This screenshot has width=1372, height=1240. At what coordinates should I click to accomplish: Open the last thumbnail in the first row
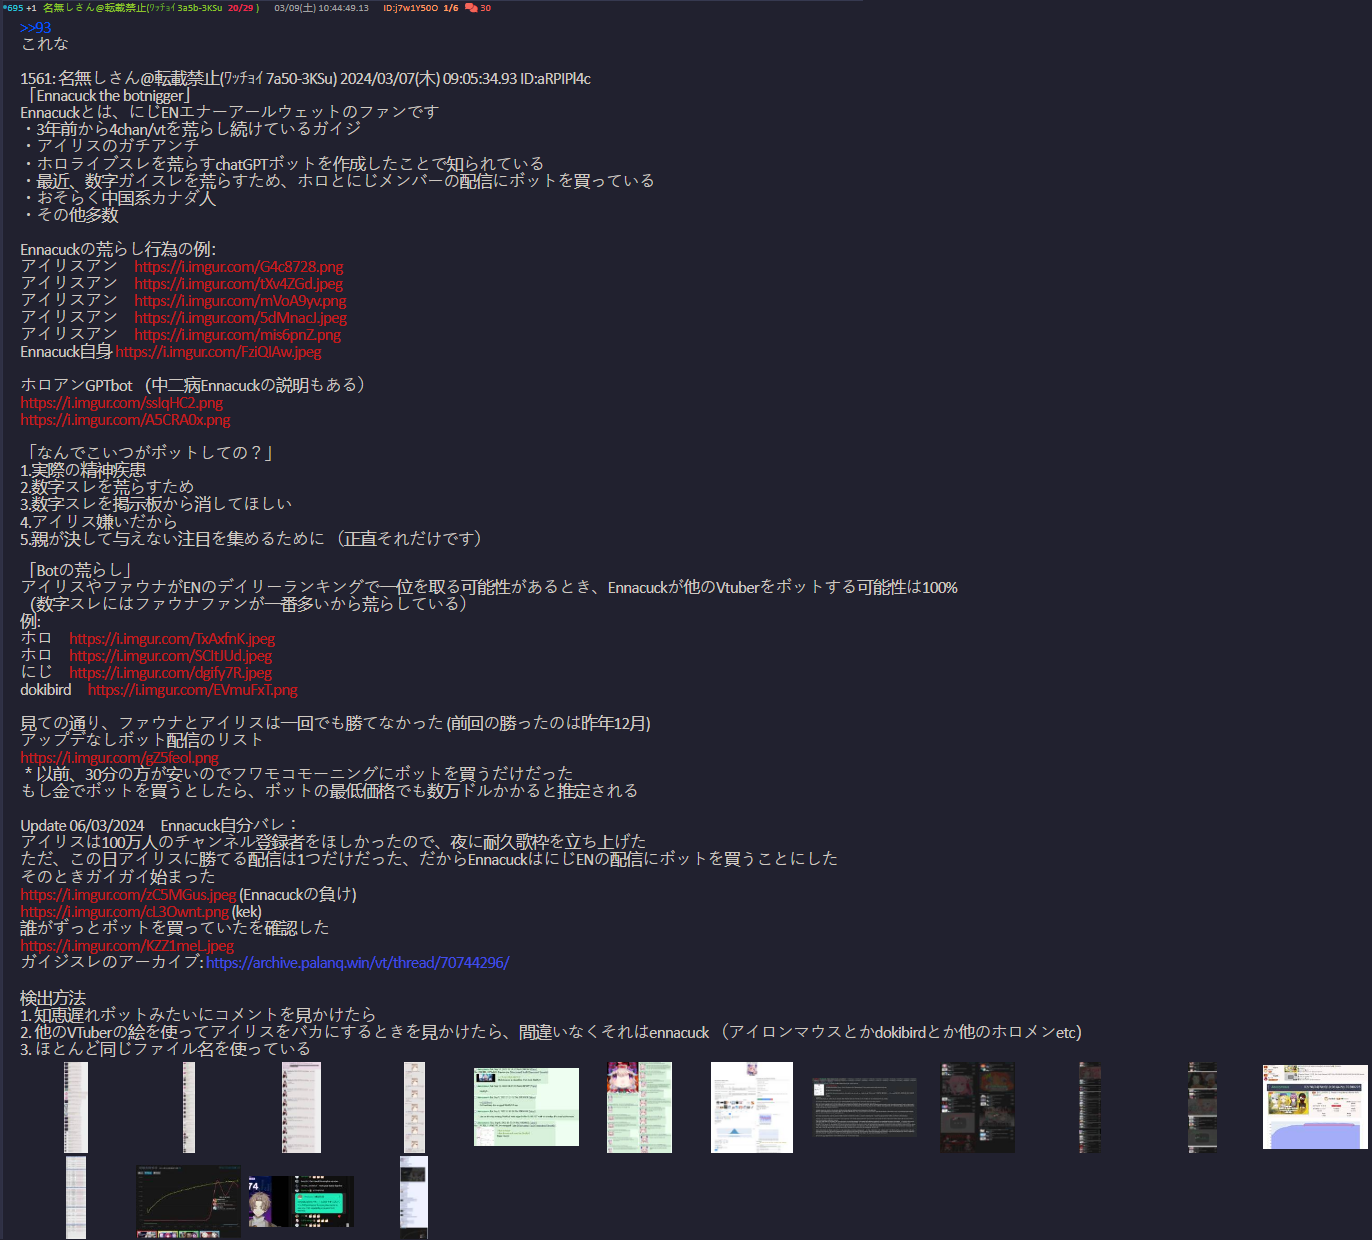point(1315,1107)
